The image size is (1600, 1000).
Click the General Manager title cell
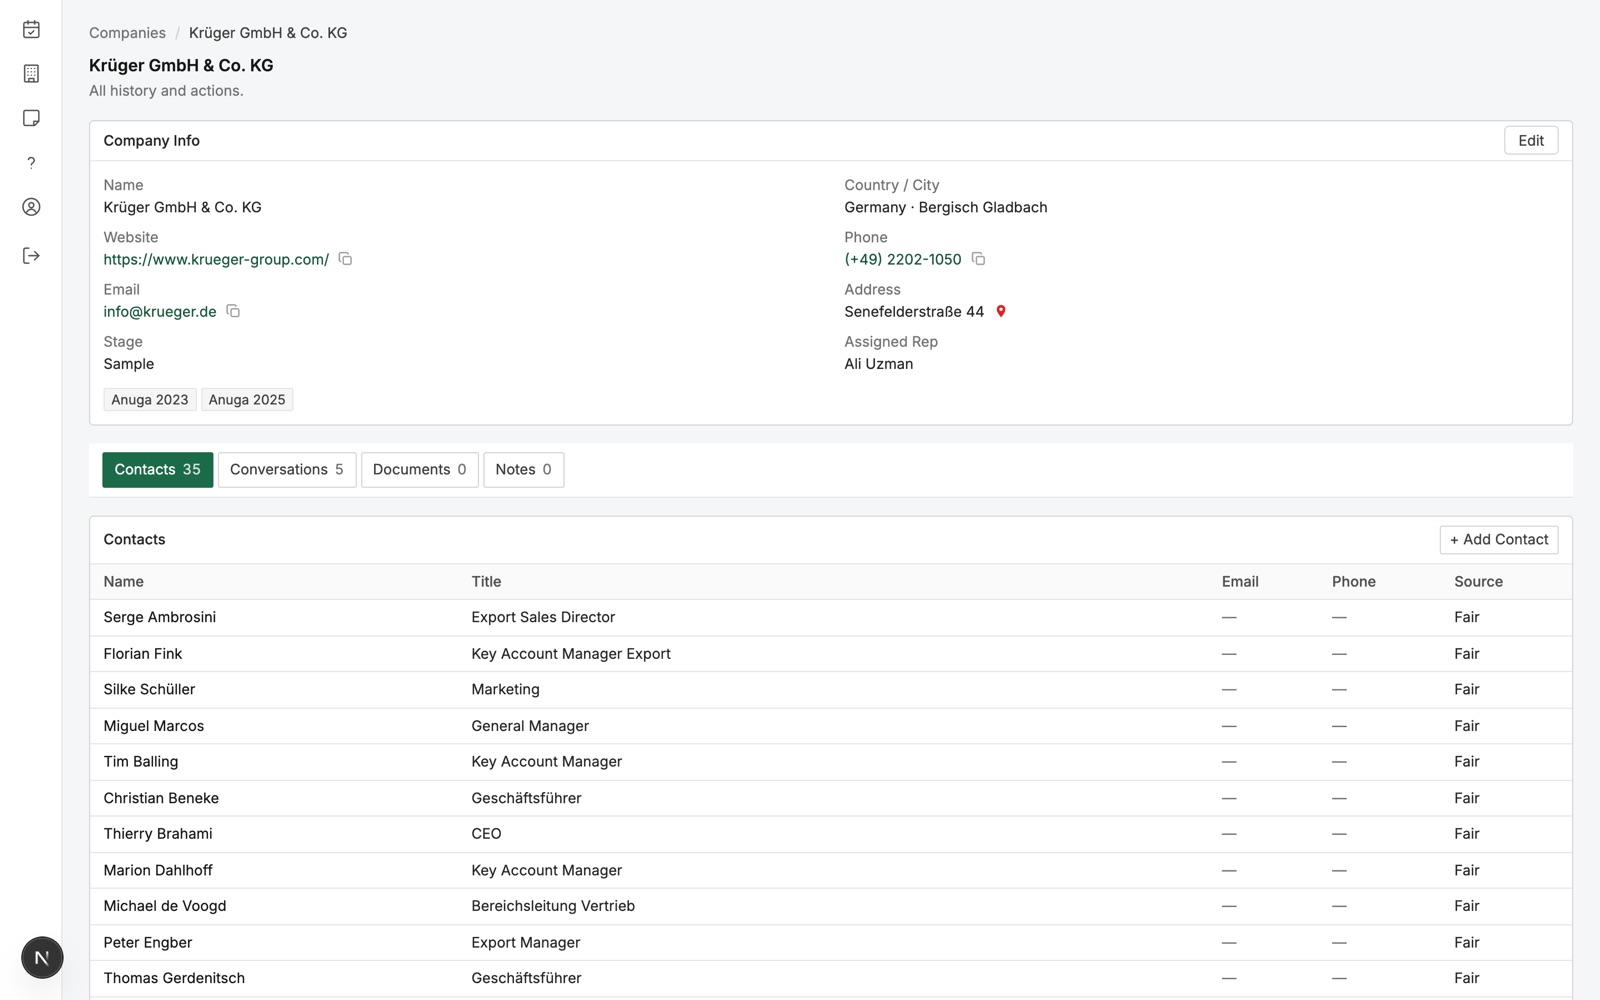(x=530, y=726)
